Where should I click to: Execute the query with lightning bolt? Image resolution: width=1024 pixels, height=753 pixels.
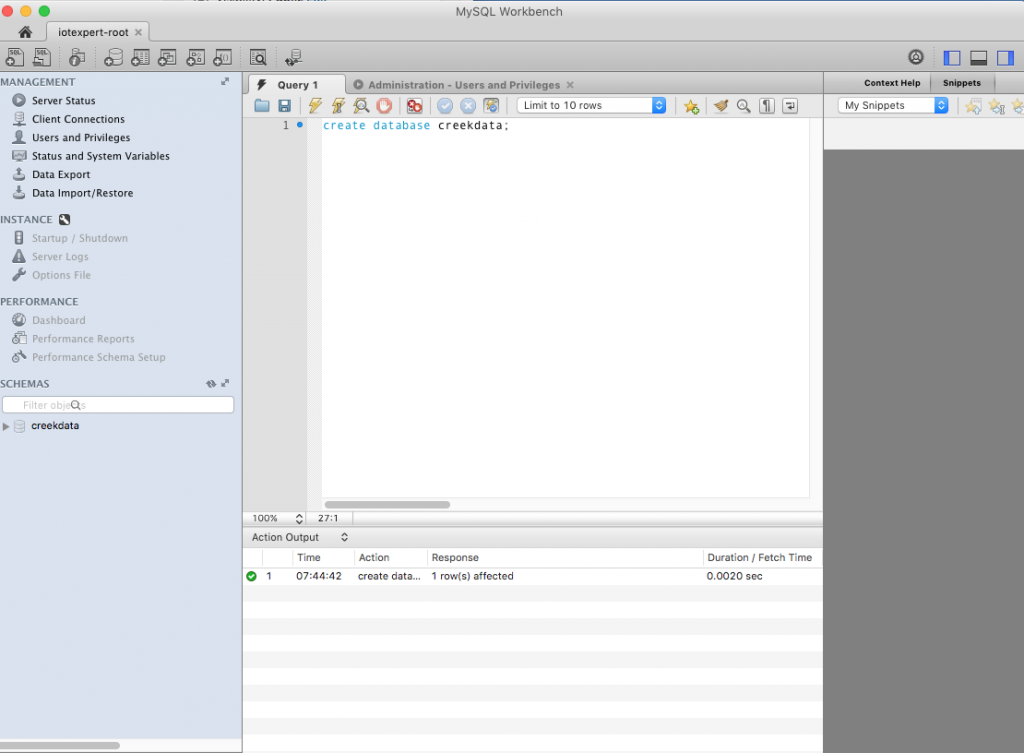315,106
